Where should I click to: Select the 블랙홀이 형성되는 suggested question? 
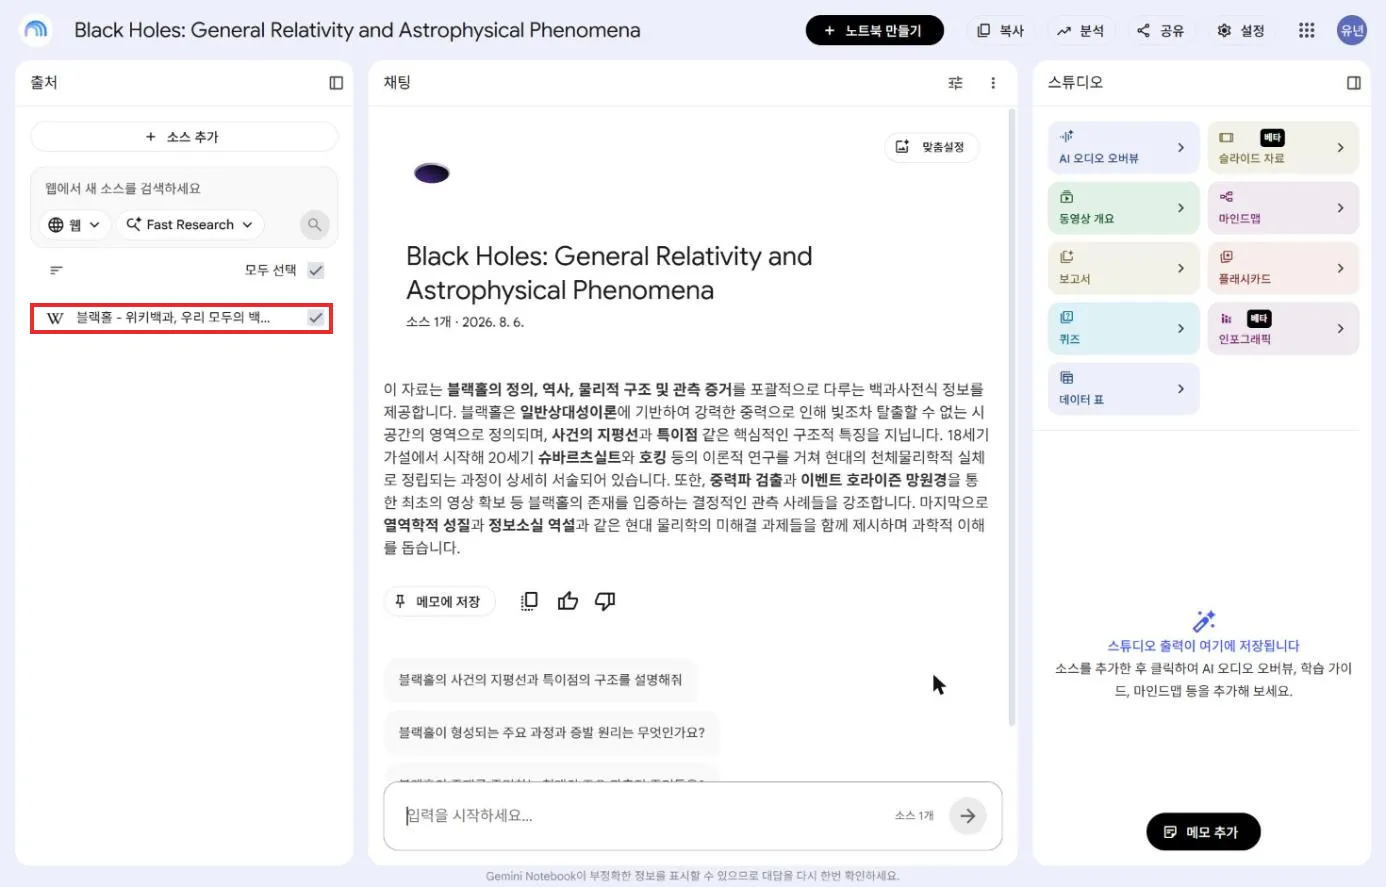coord(552,733)
